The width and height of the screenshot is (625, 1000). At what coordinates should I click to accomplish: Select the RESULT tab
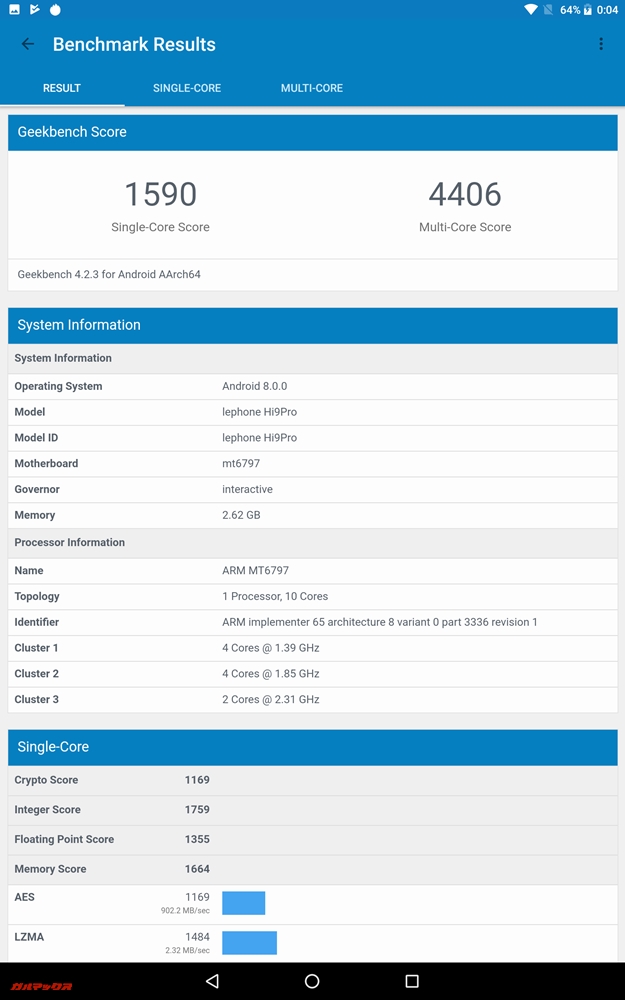click(x=61, y=88)
